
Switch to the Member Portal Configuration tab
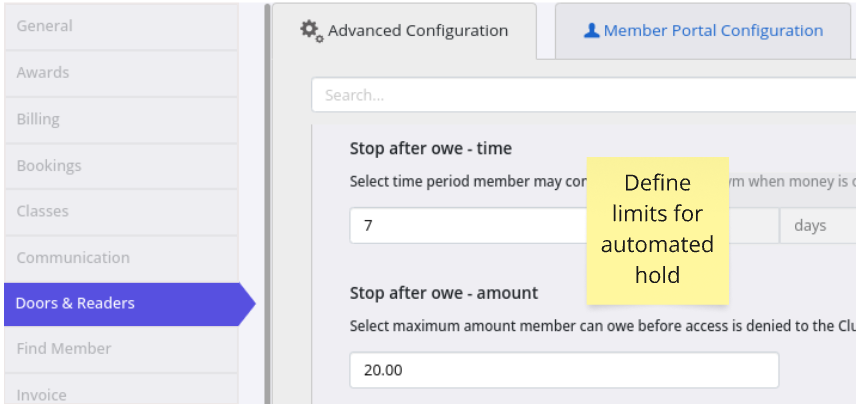[703, 31]
